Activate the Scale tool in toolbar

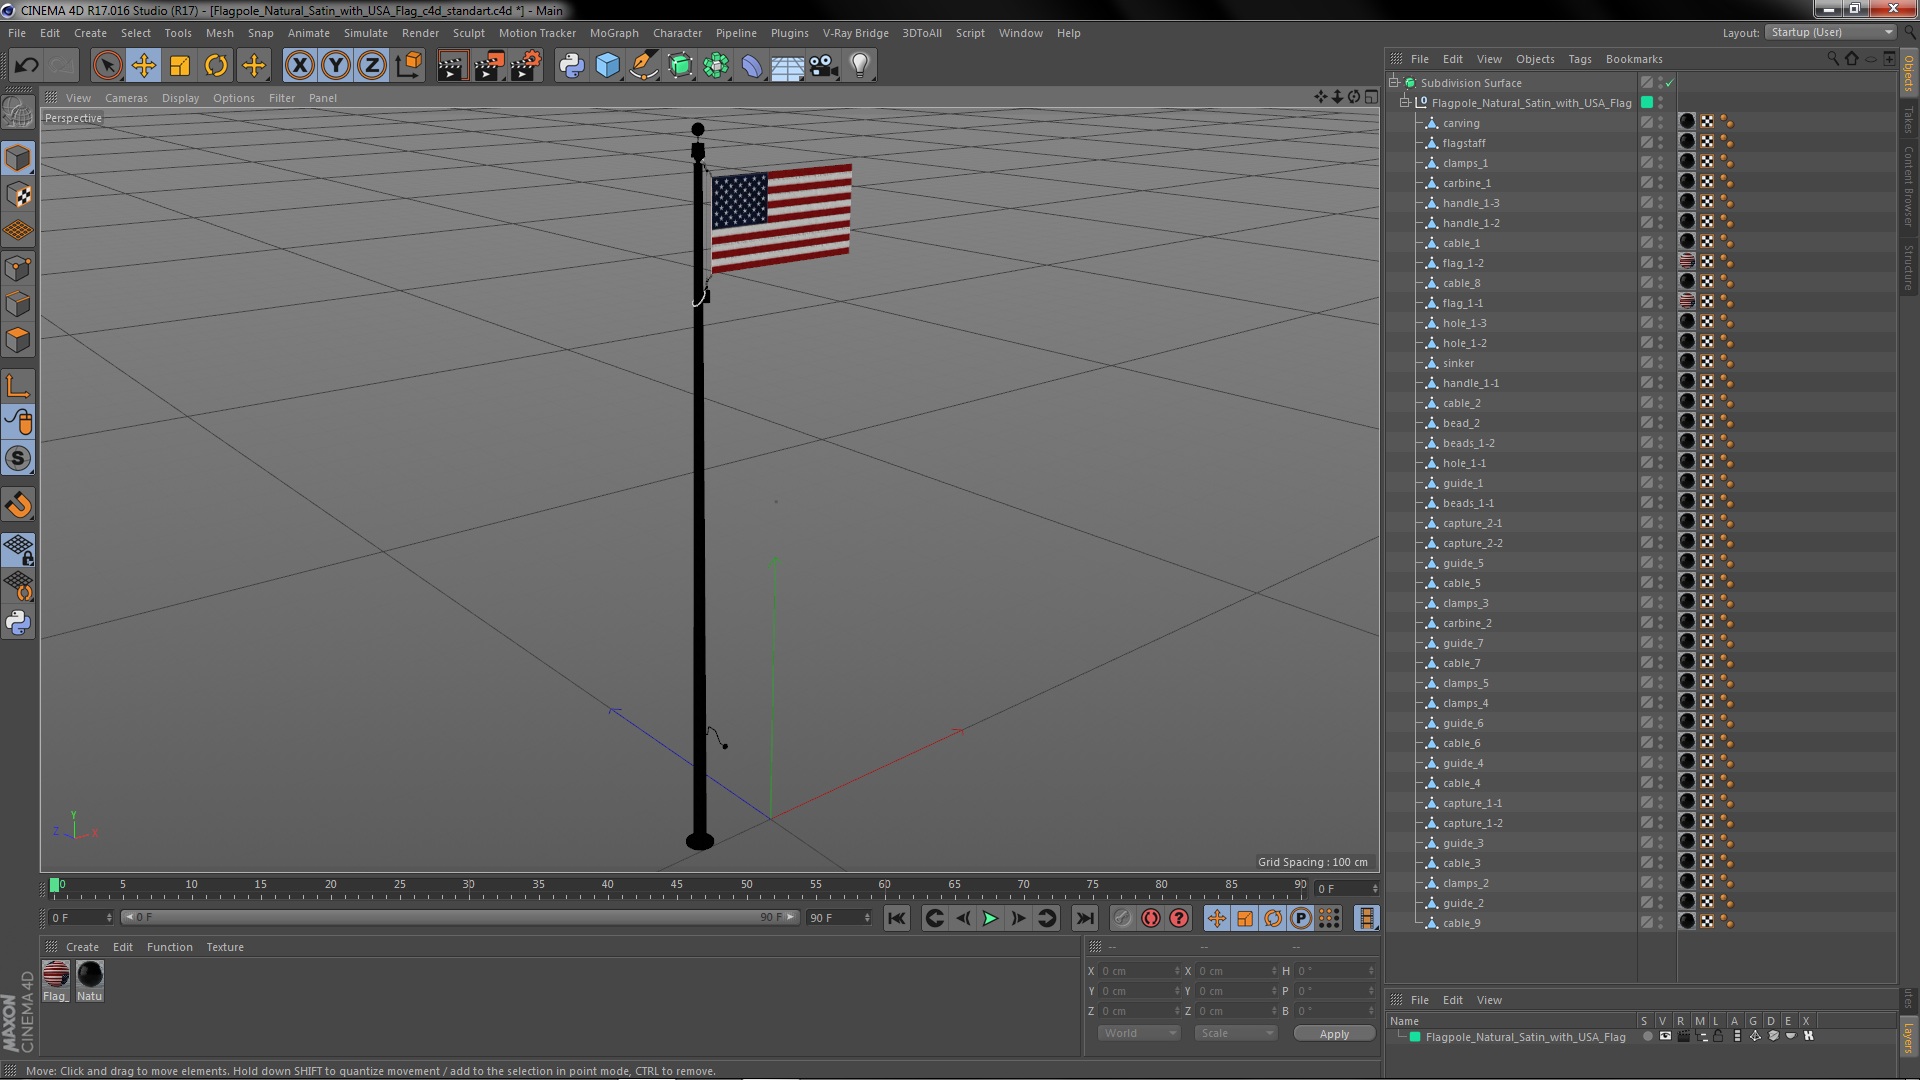180,66
